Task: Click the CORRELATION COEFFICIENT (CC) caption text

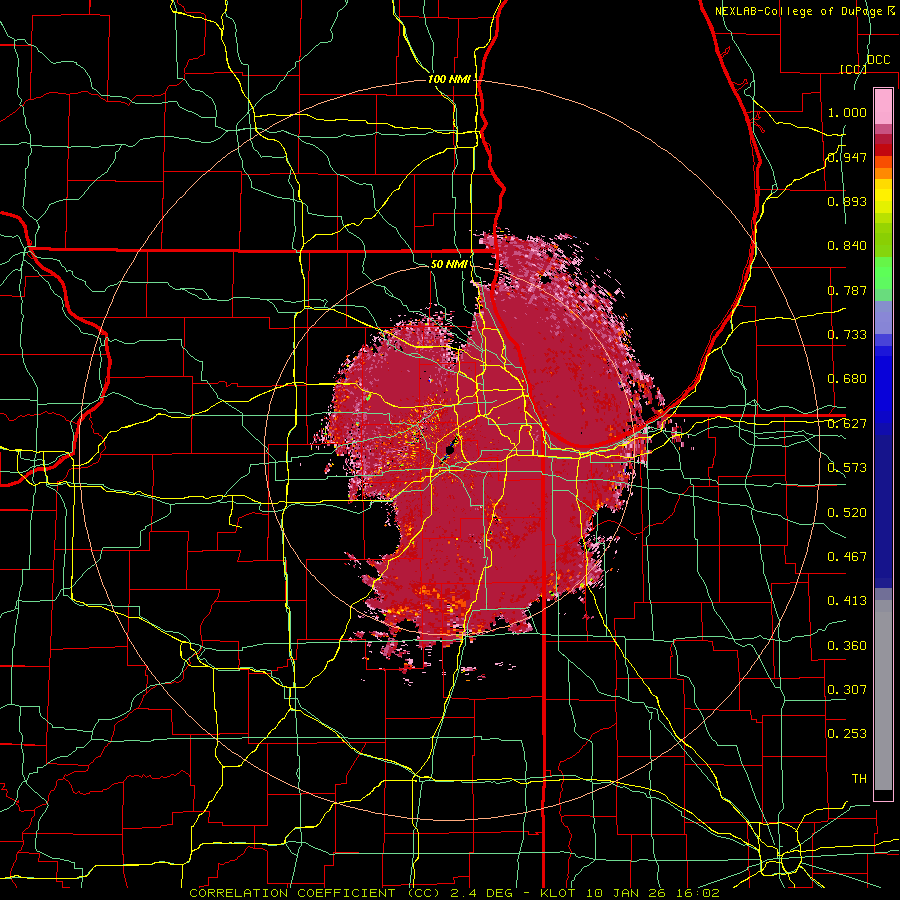Action: pyautogui.click(x=315, y=893)
